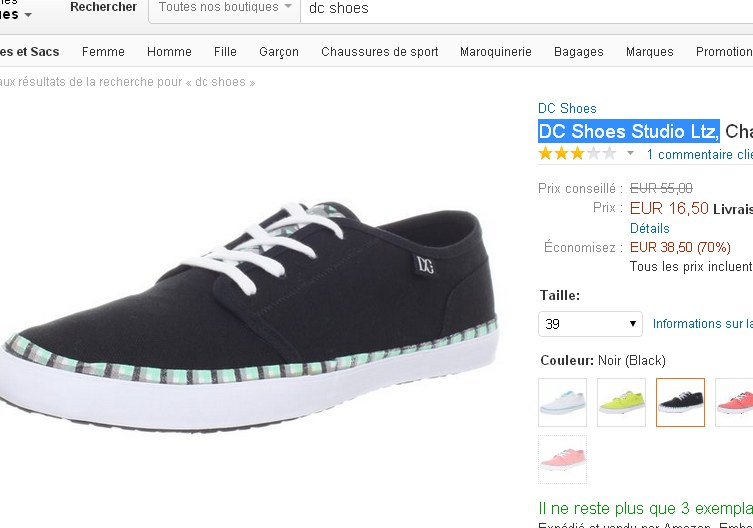The image size is (753, 528).
Task: Click the star rating icons
Action: 577,154
